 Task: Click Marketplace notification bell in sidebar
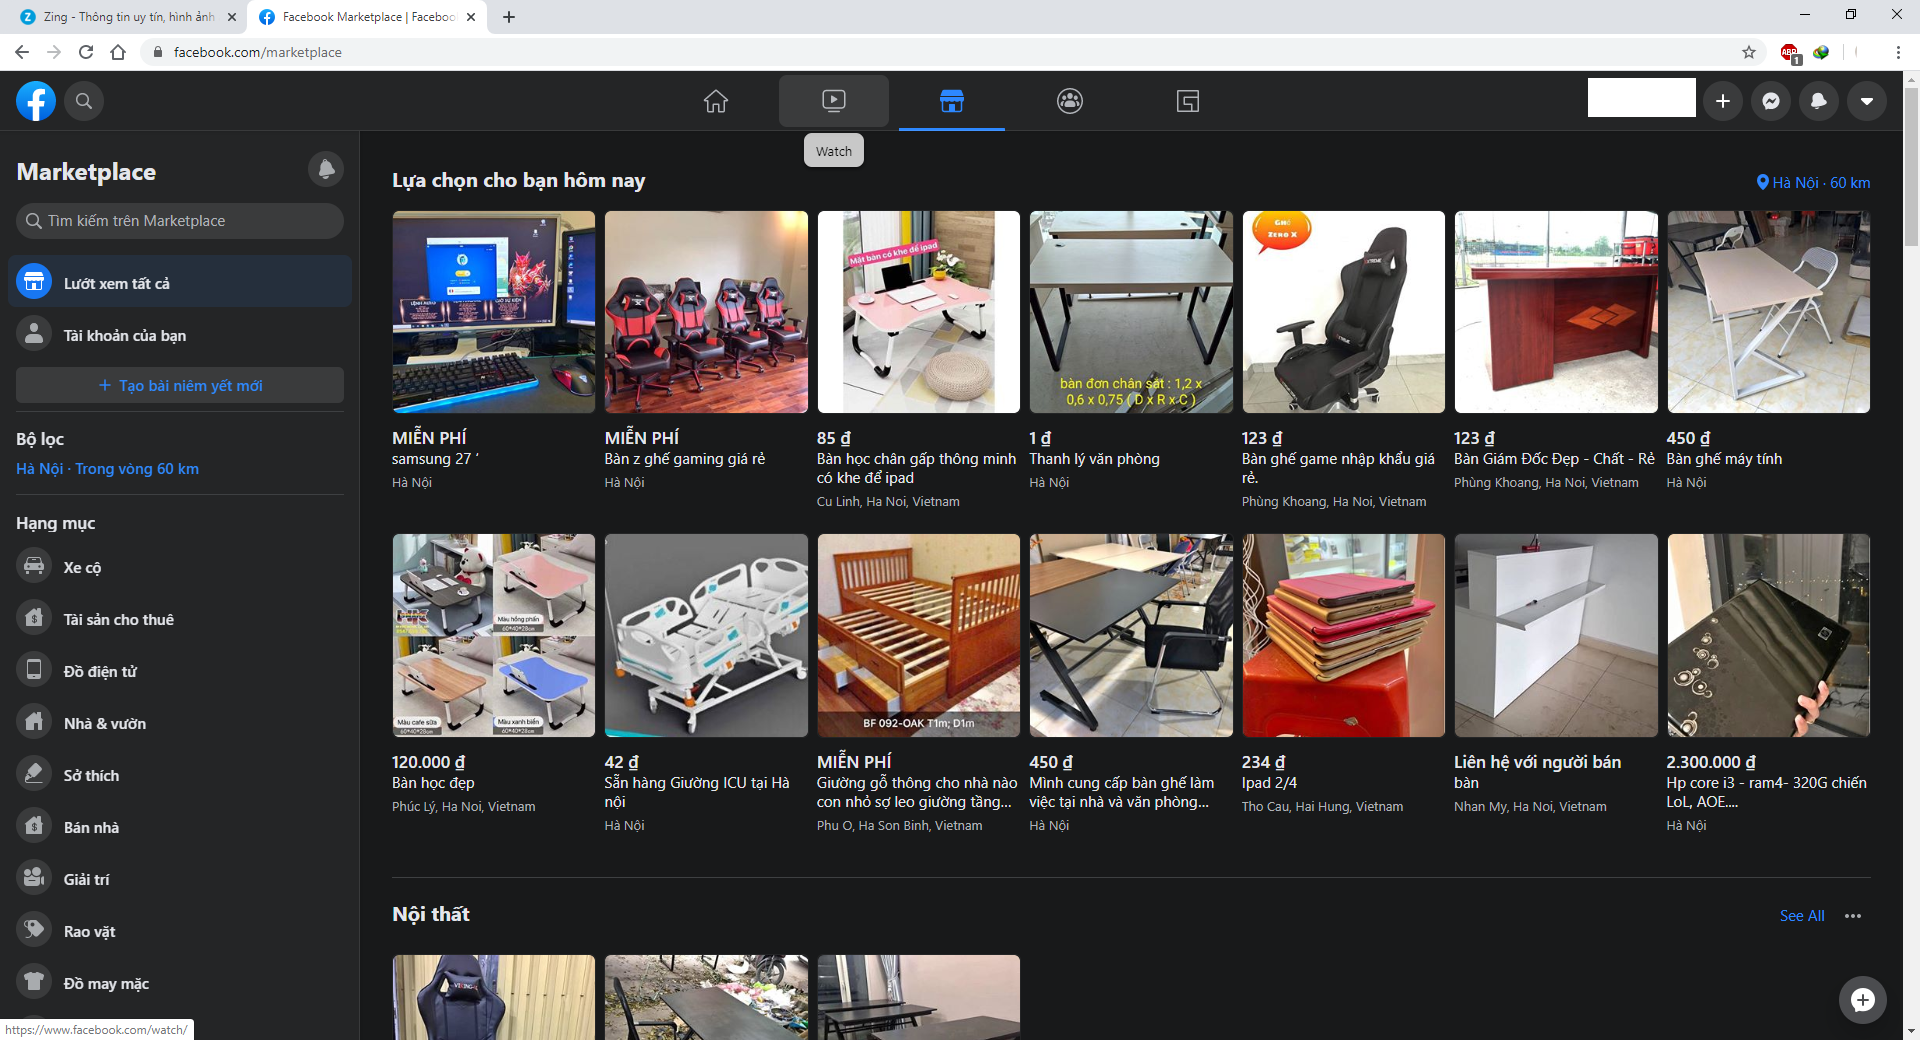click(326, 170)
